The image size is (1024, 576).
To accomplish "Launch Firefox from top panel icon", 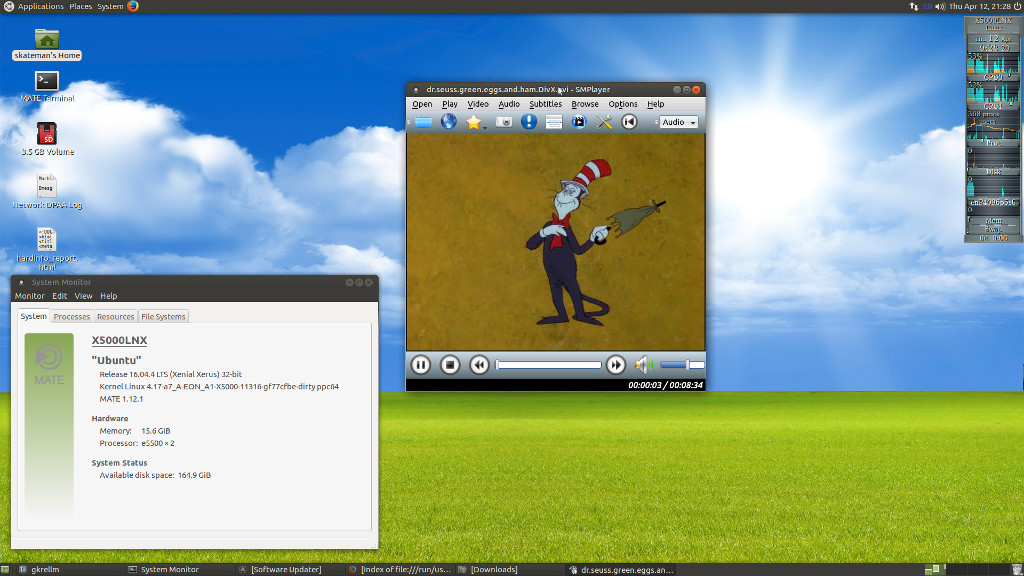I will [x=133, y=6].
